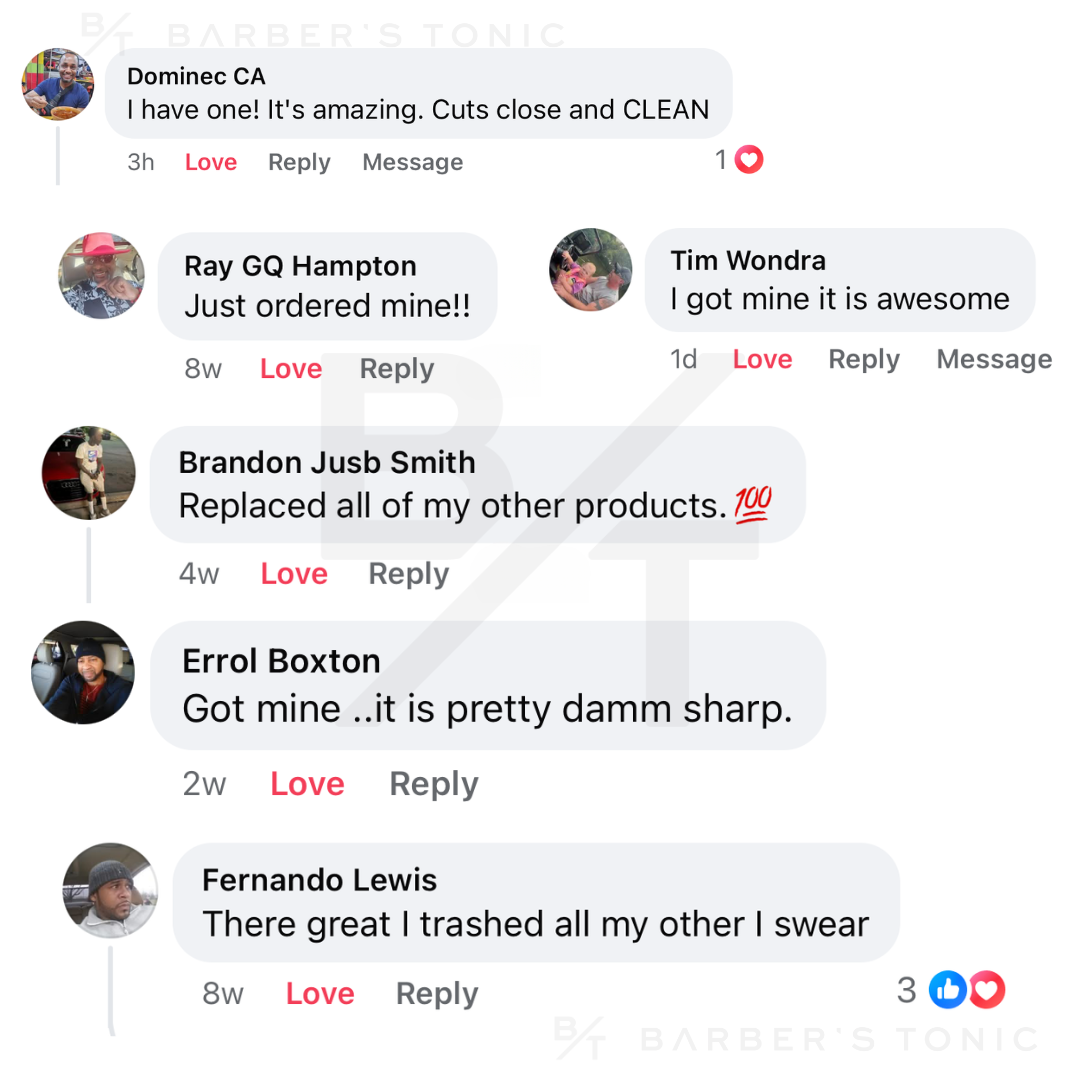Open the Errol Boxton name link
Screen dimensions: 1080x1080
[281, 661]
